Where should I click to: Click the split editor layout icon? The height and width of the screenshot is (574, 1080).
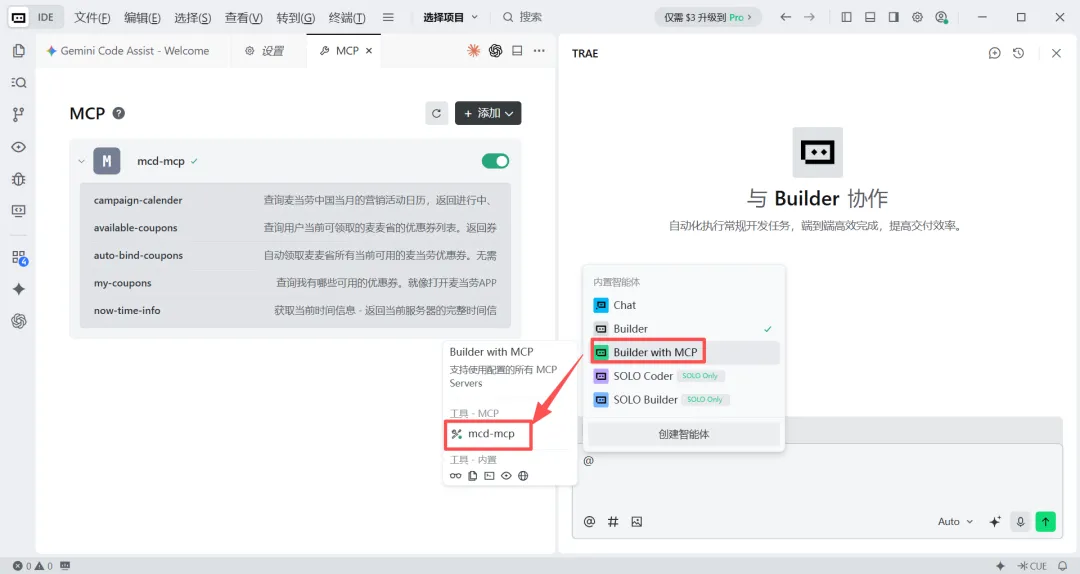[x=517, y=50]
